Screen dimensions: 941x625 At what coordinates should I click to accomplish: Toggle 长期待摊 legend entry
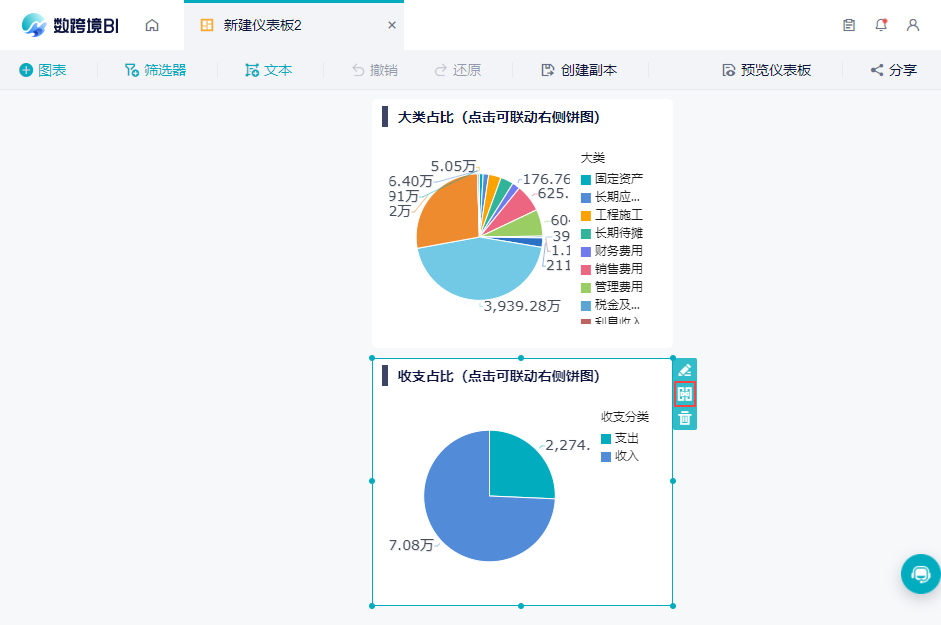(612, 233)
